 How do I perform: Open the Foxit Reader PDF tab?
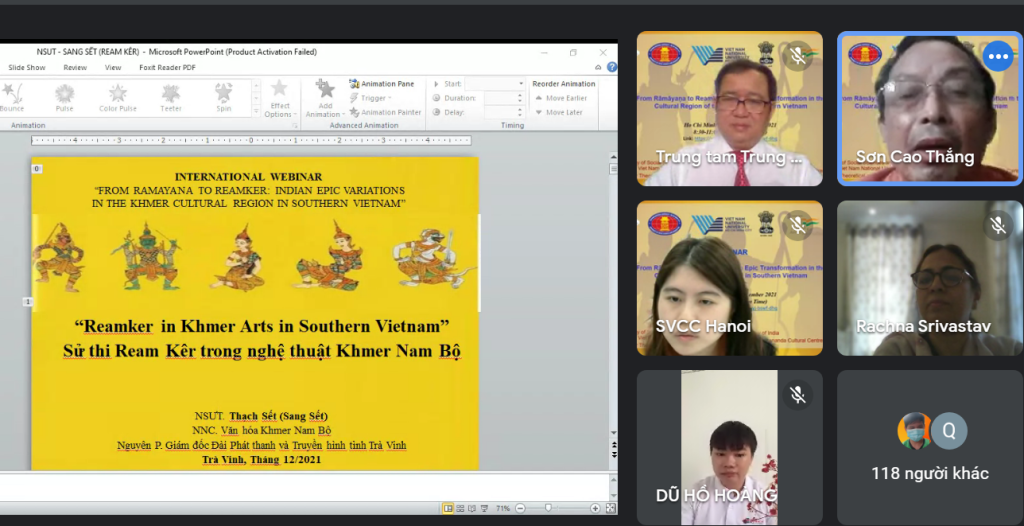167,67
